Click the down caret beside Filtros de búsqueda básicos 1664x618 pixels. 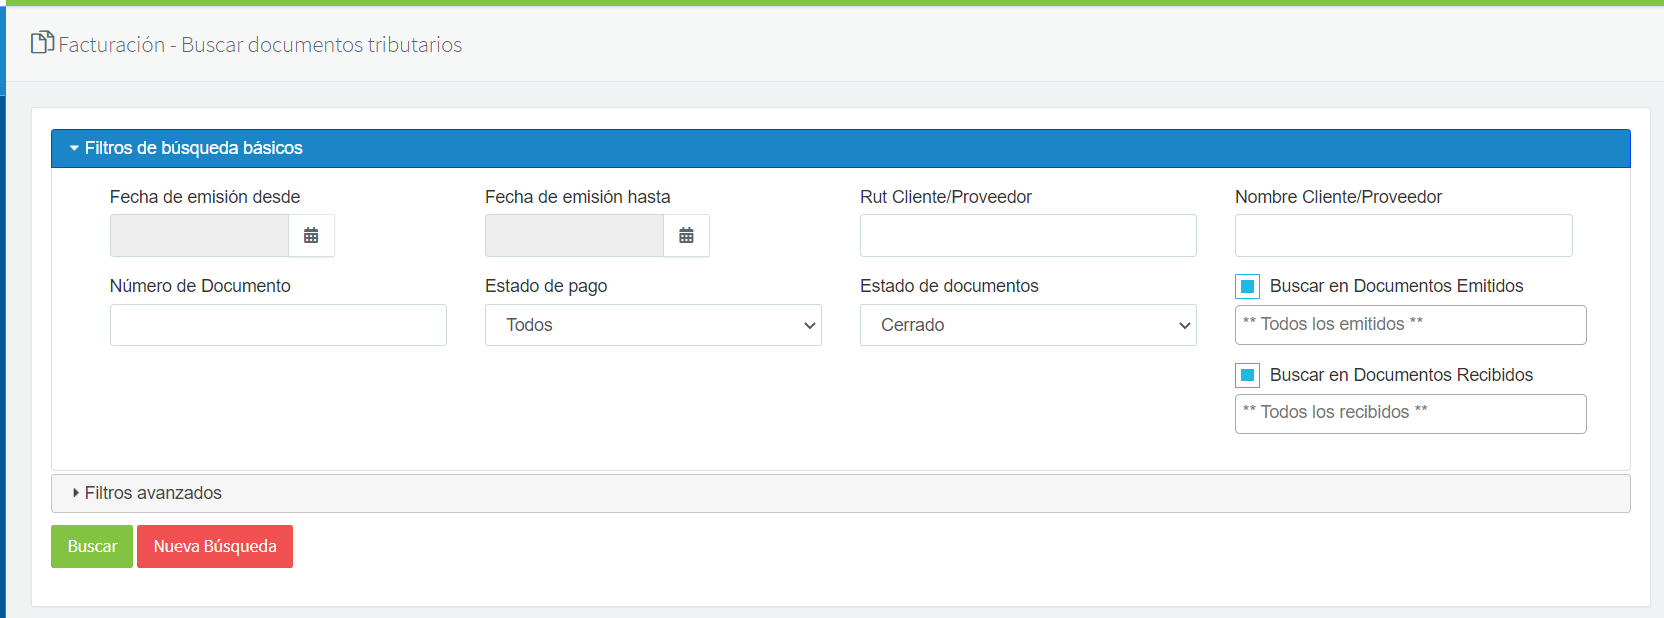[74, 148]
